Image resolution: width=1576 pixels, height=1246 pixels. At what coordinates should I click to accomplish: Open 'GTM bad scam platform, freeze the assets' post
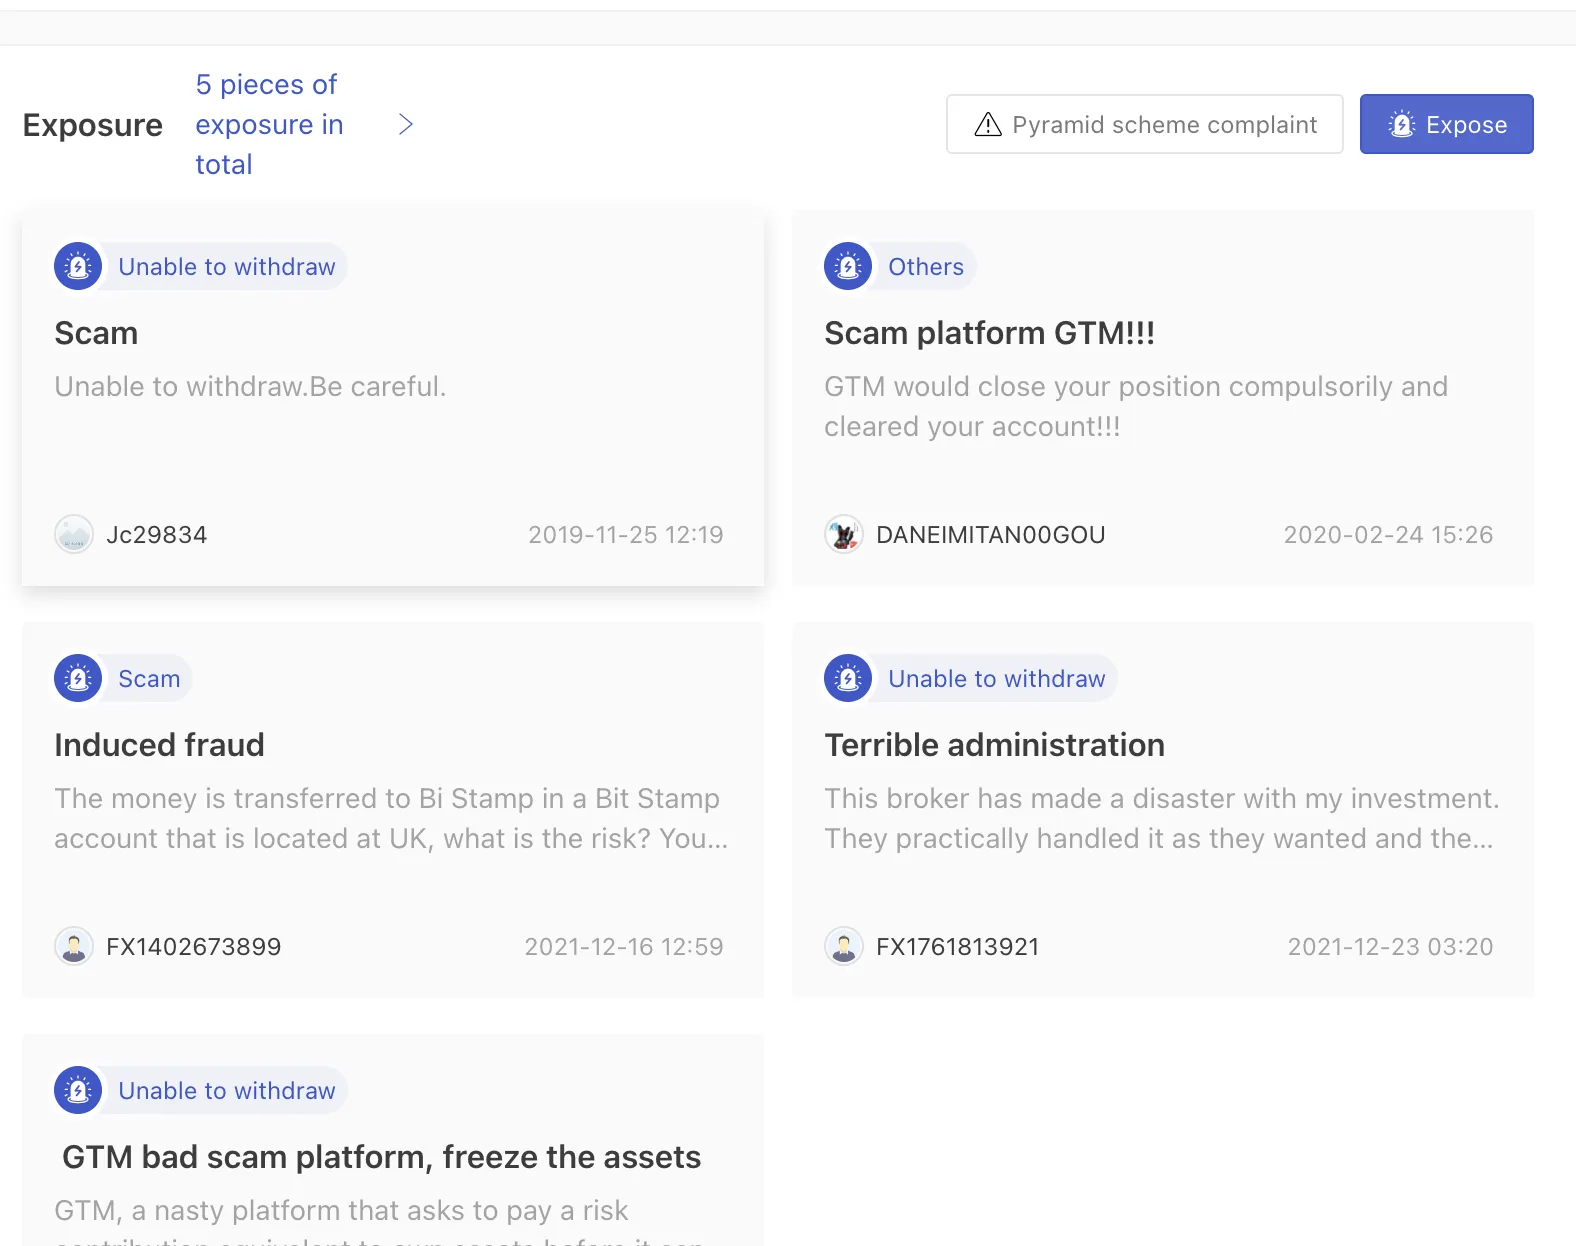382,1157
